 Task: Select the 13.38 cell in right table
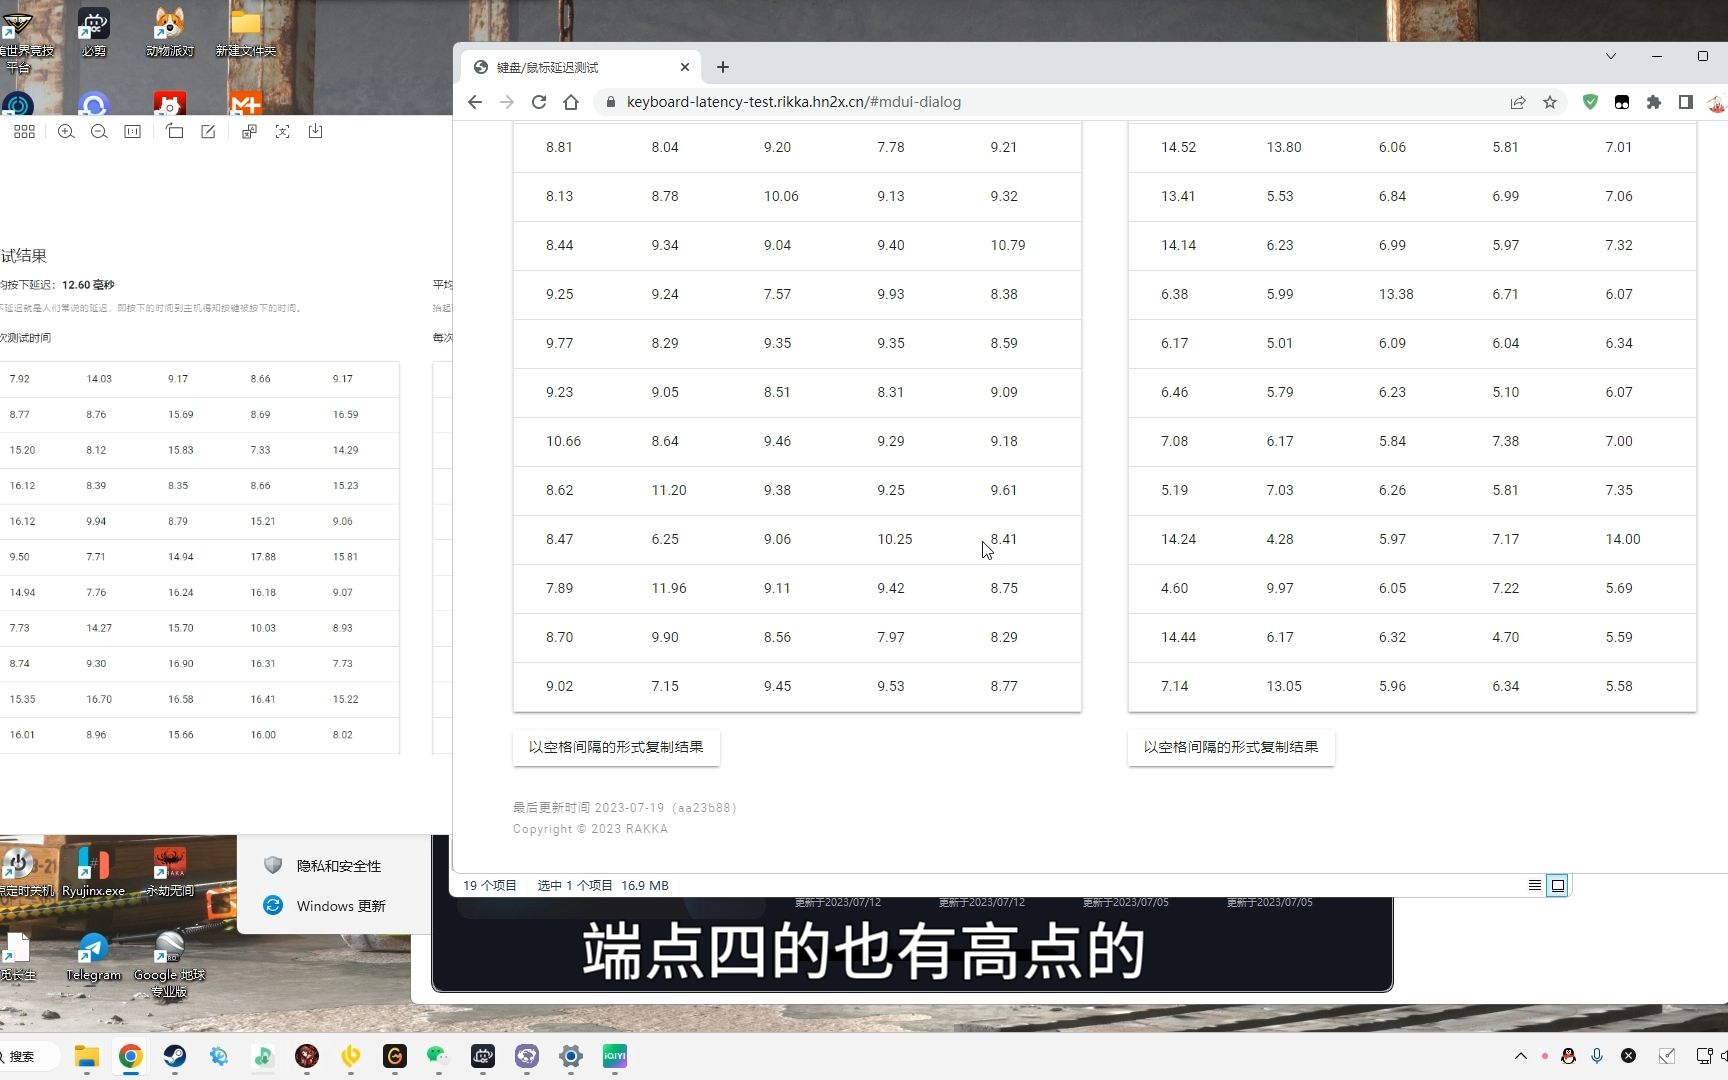pos(1396,294)
